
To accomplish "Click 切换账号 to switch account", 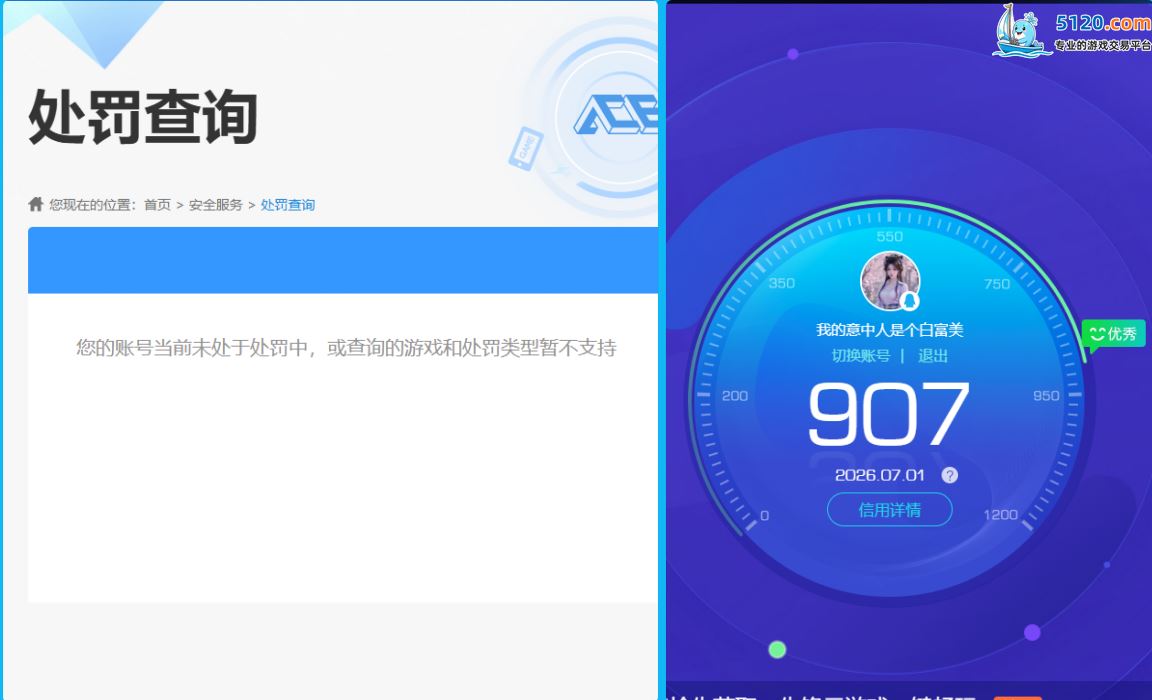I will tap(860, 356).
